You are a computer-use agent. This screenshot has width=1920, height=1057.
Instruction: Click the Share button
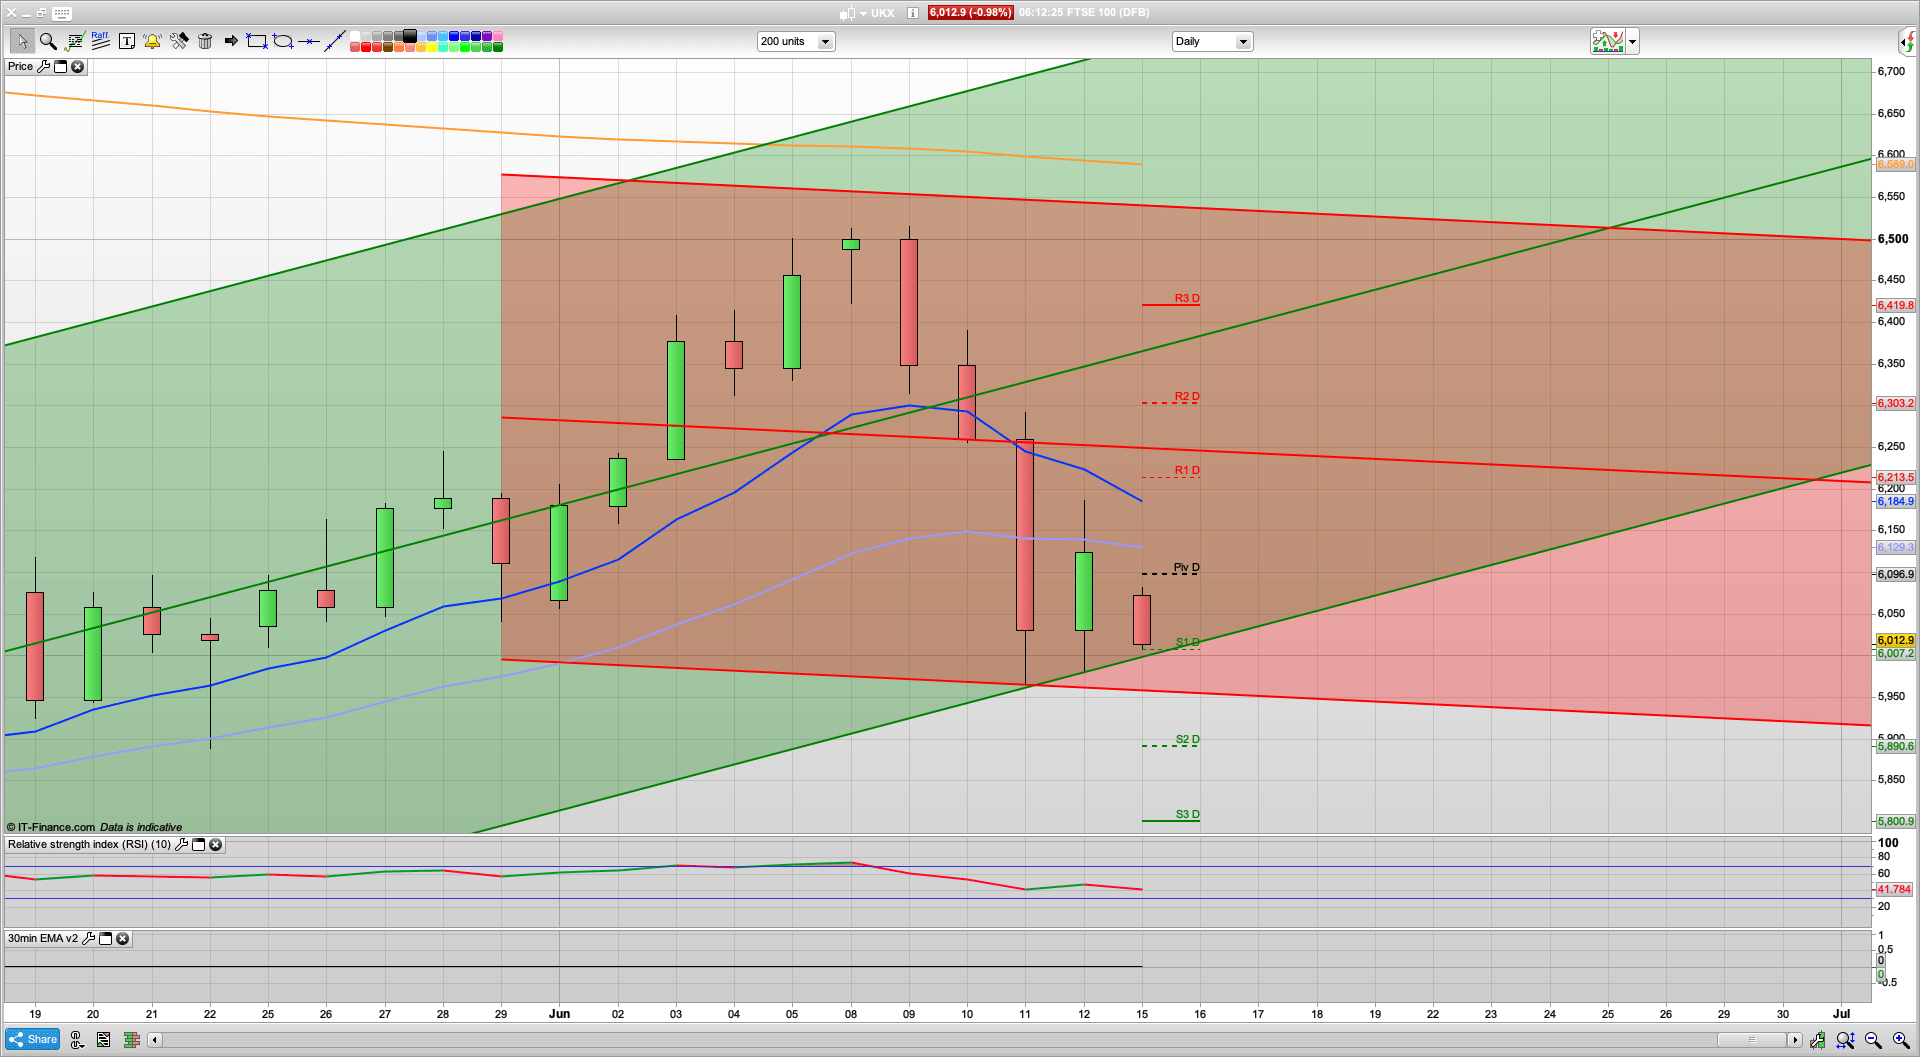[x=33, y=1039]
